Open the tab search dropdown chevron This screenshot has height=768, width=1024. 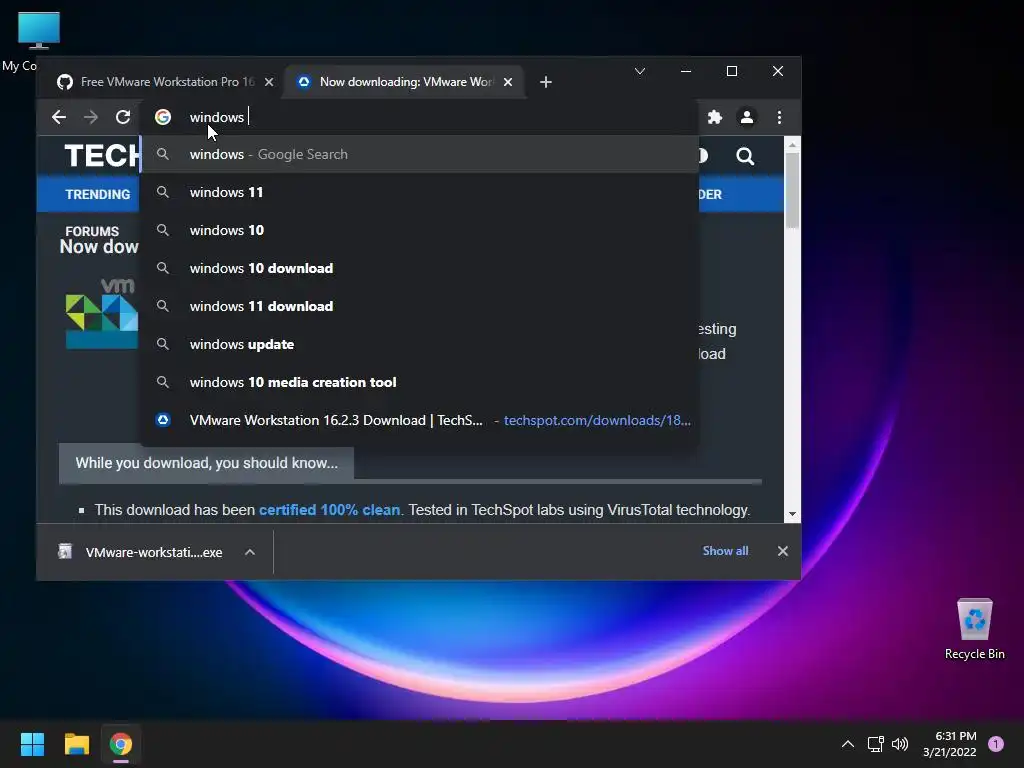640,71
